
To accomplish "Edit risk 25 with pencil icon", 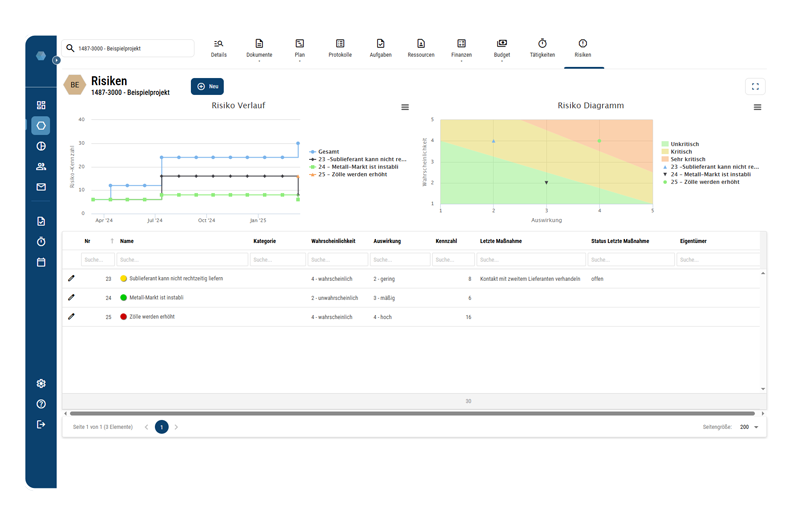I will point(71,316).
